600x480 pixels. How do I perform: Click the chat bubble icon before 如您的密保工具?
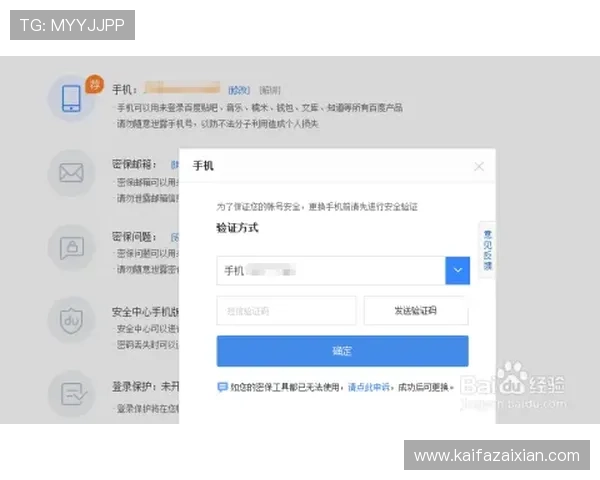click(222, 387)
